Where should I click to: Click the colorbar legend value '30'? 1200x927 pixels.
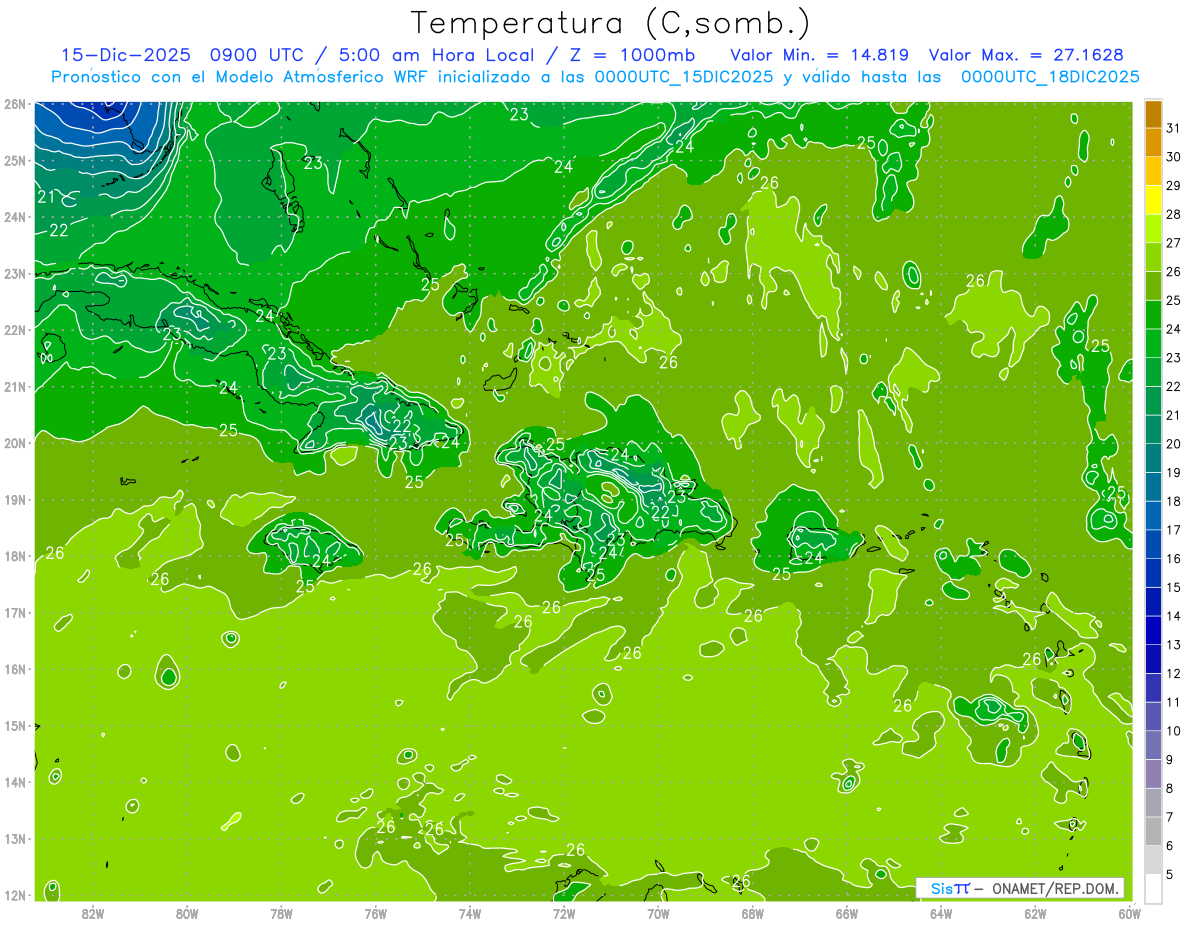[x=1173, y=157]
